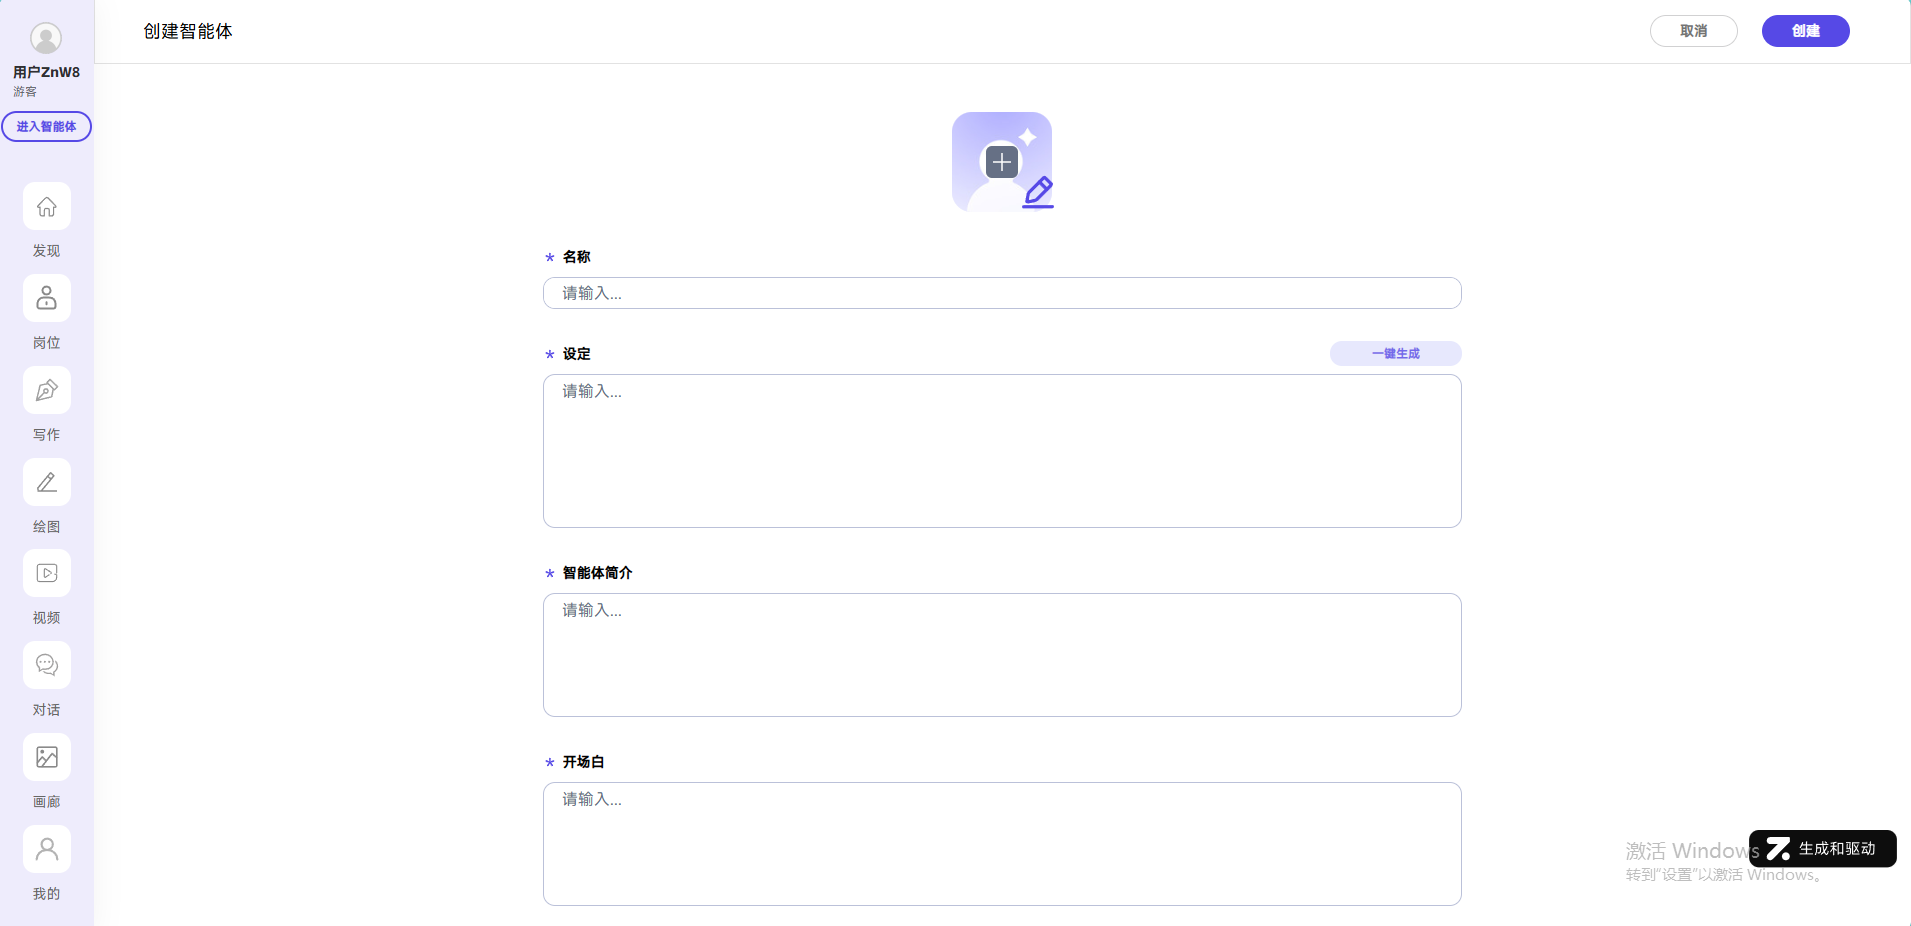Click the user avatar icon
Screen dimensions: 1911x926
(46, 38)
